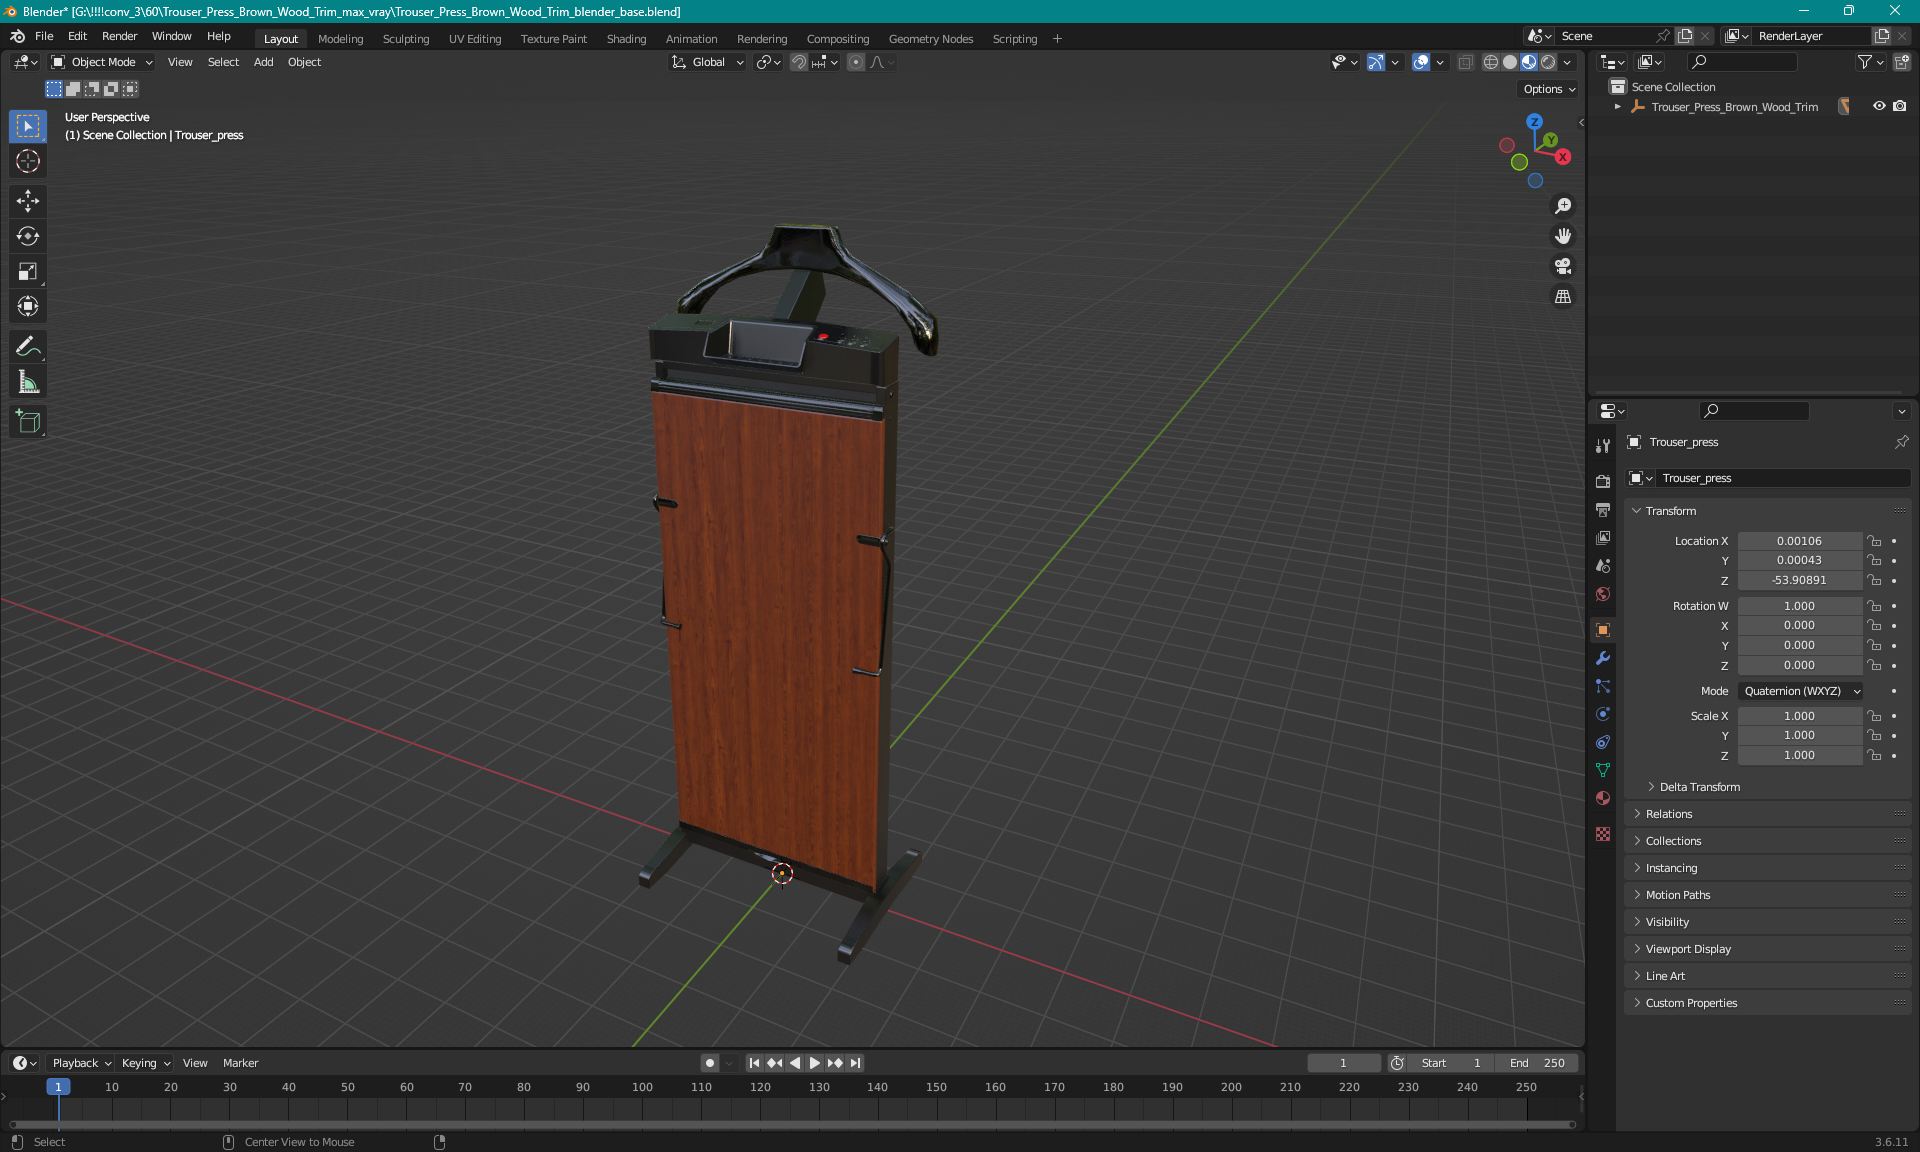Open the Particles properties tab

point(1603,686)
